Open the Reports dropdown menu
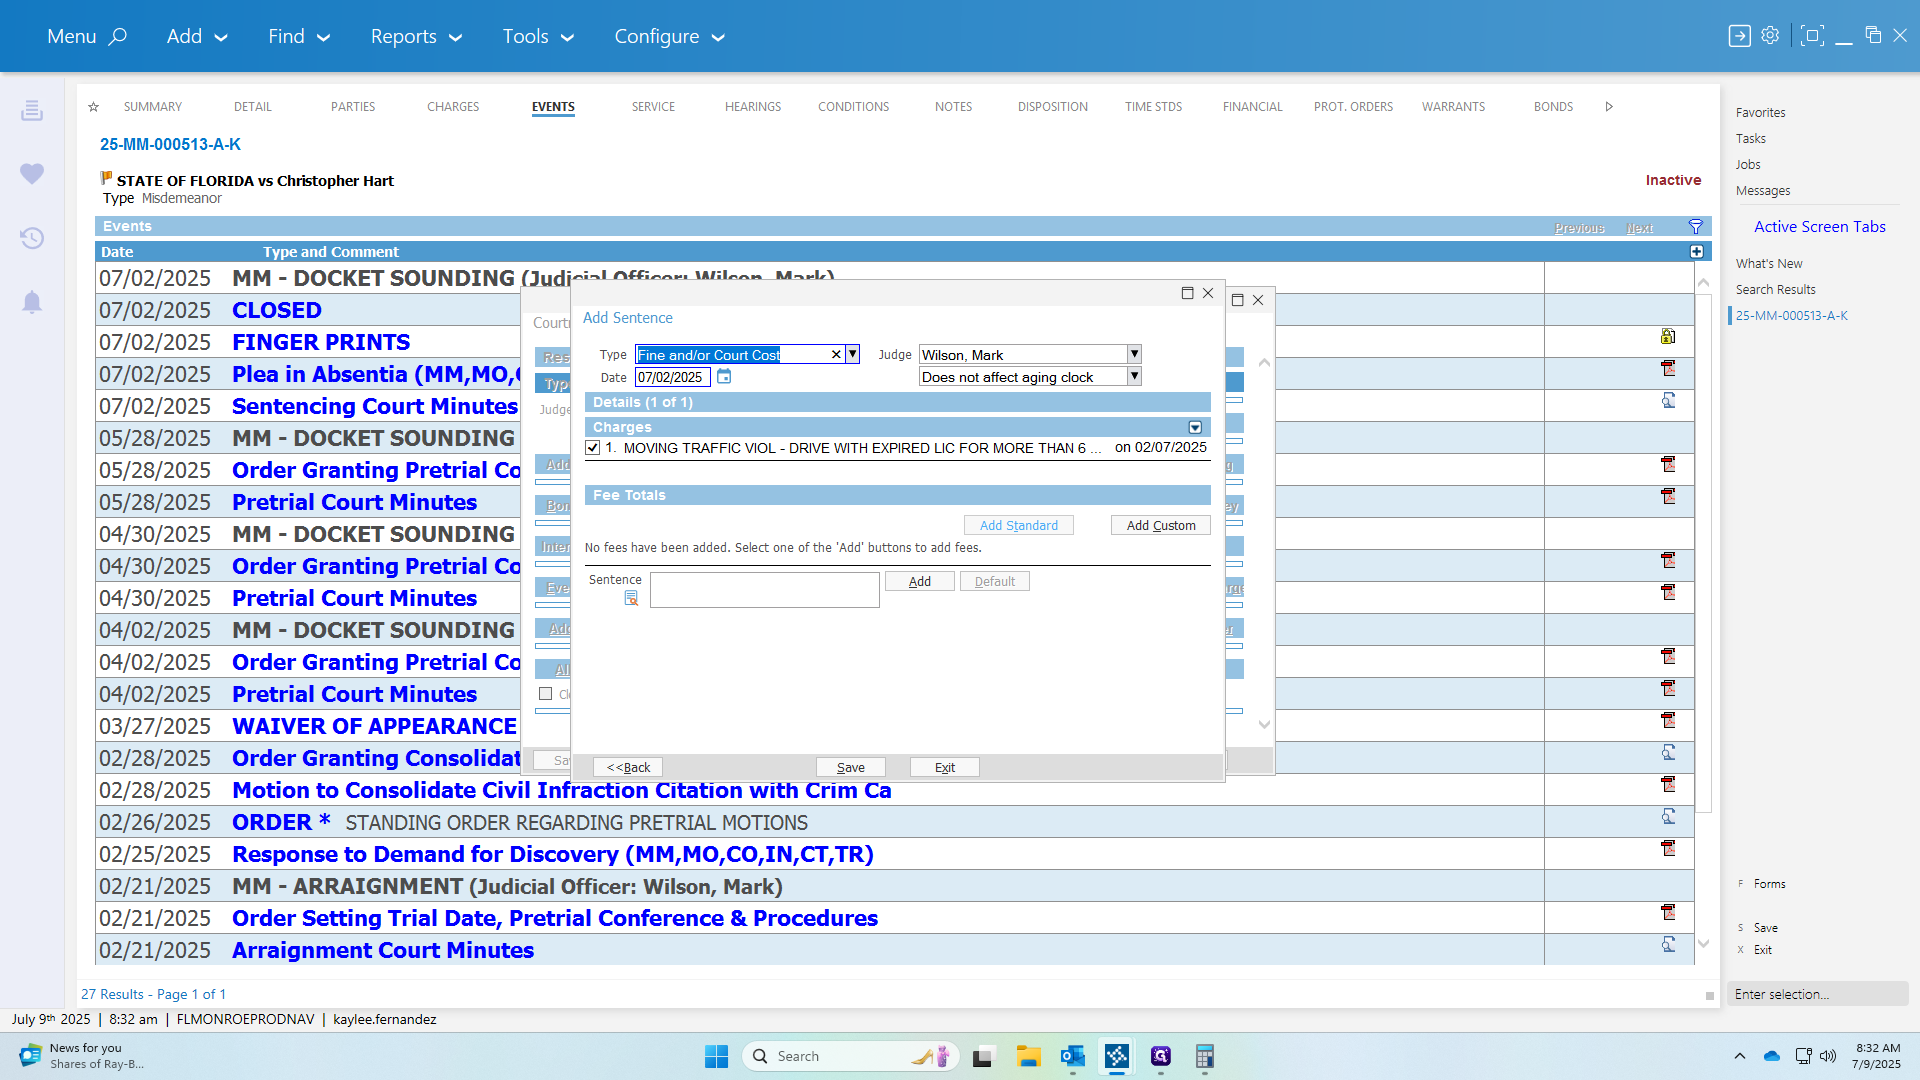The height and width of the screenshot is (1080, 1920). [x=416, y=36]
